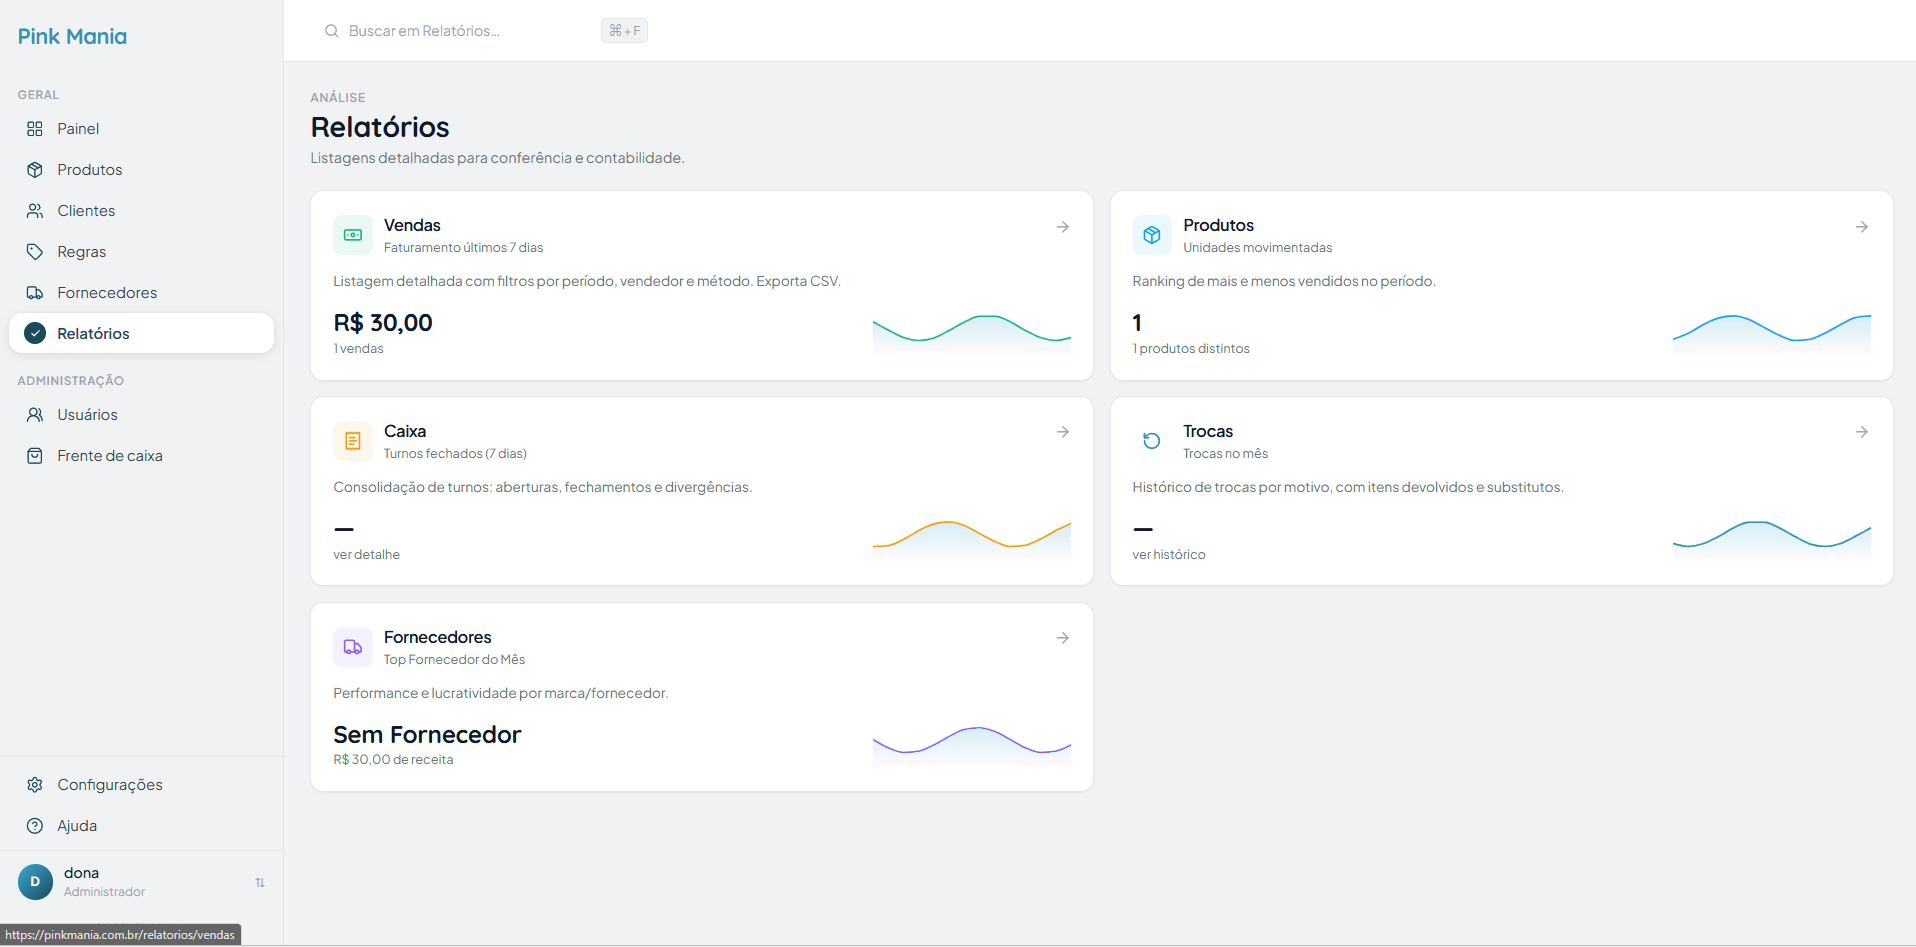Click the refresh icon on Trocas card
Viewport: 1916px width, 947px height.
coord(1152,441)
